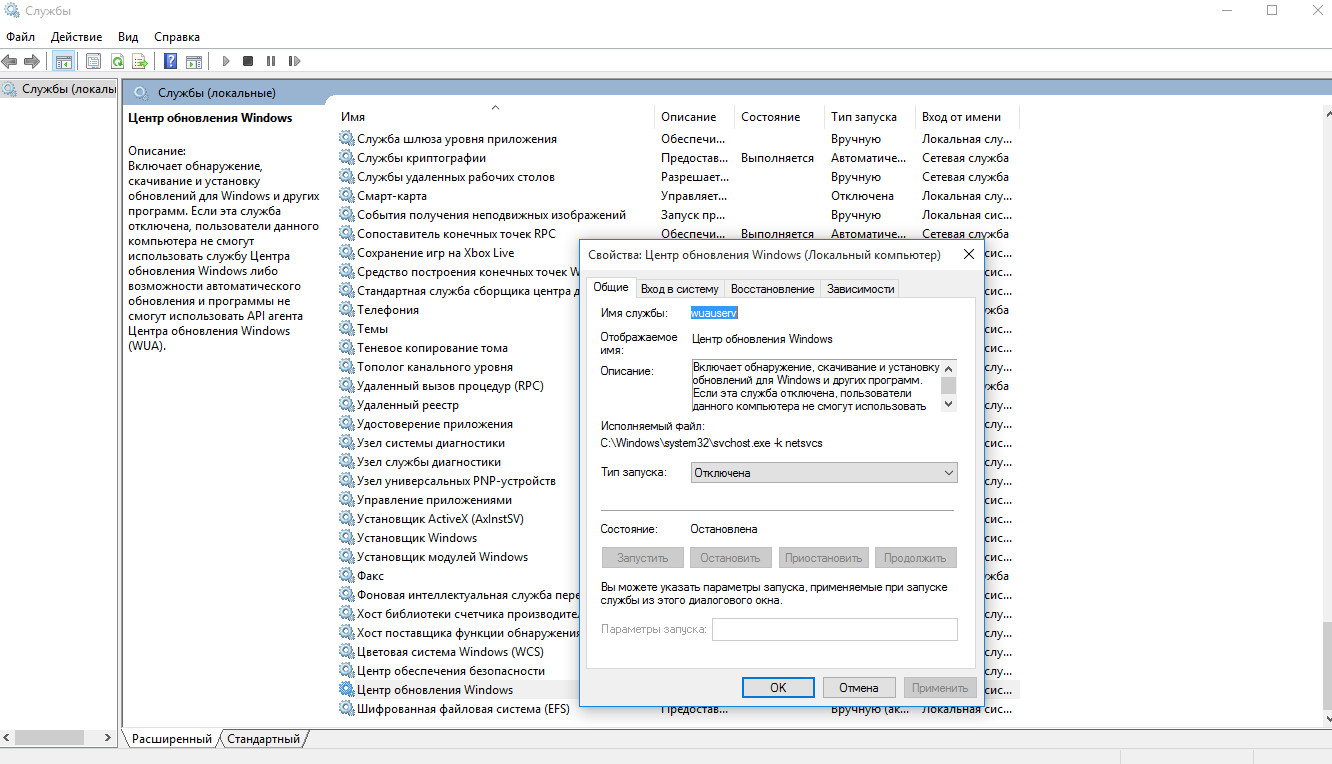Screen dimensions: 1332x764
Task: Click the gear icon beside Шифрованная файловая система (EFS)
Action: pos(347,709)
